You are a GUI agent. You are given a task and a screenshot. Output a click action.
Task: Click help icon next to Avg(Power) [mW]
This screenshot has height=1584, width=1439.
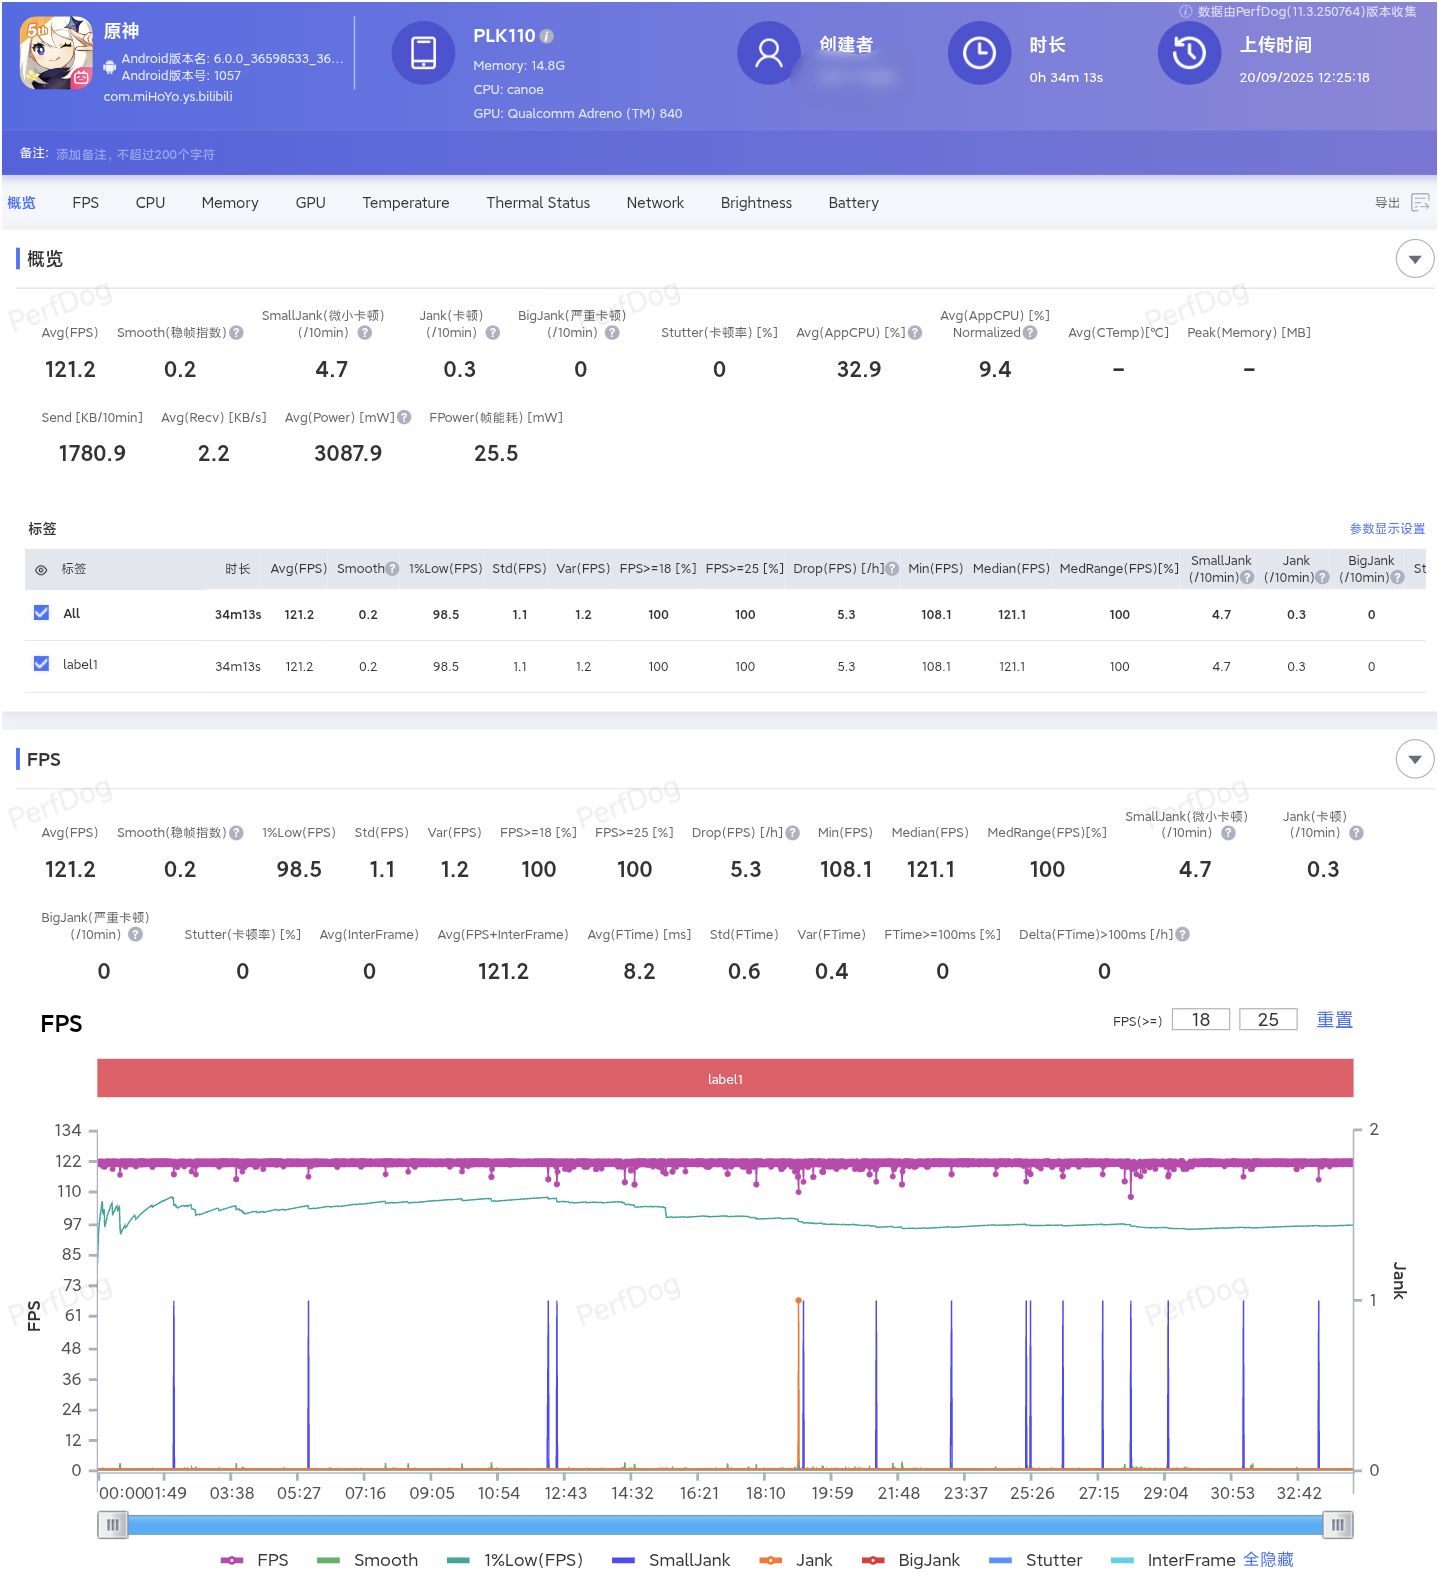404,418
